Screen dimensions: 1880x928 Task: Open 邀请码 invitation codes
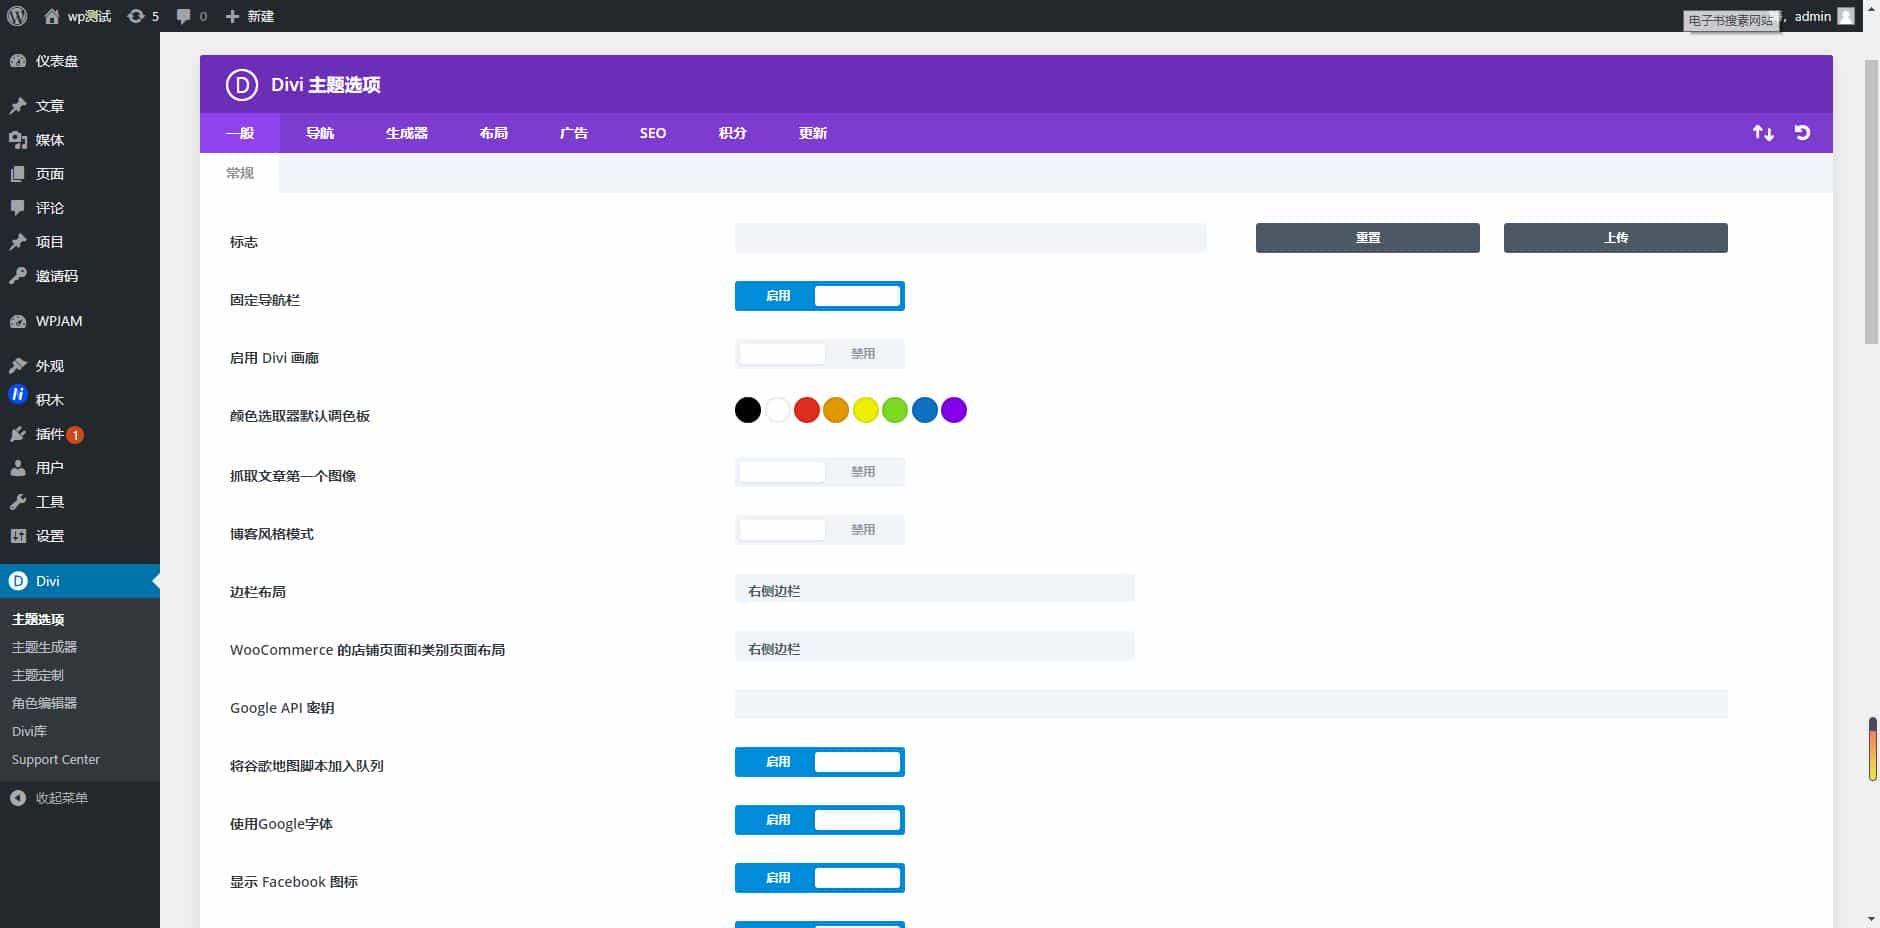pos(80,276)
